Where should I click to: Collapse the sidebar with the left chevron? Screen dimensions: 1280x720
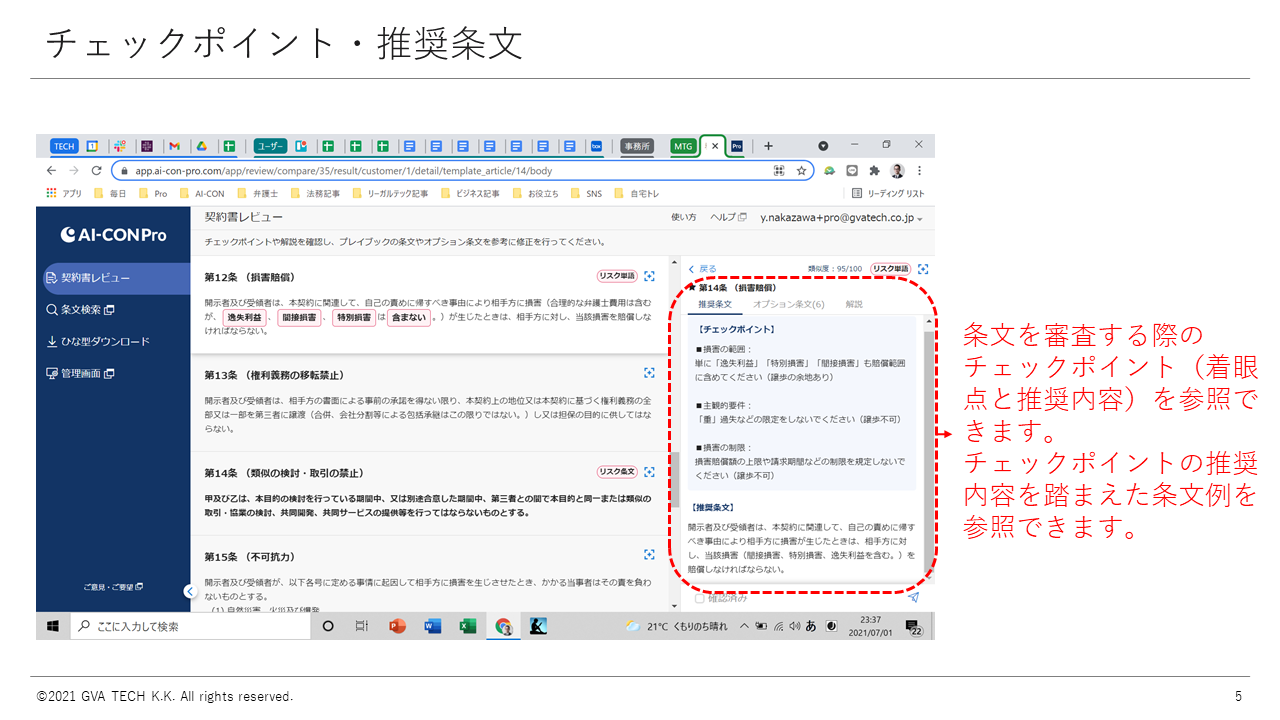click(189, 591)
